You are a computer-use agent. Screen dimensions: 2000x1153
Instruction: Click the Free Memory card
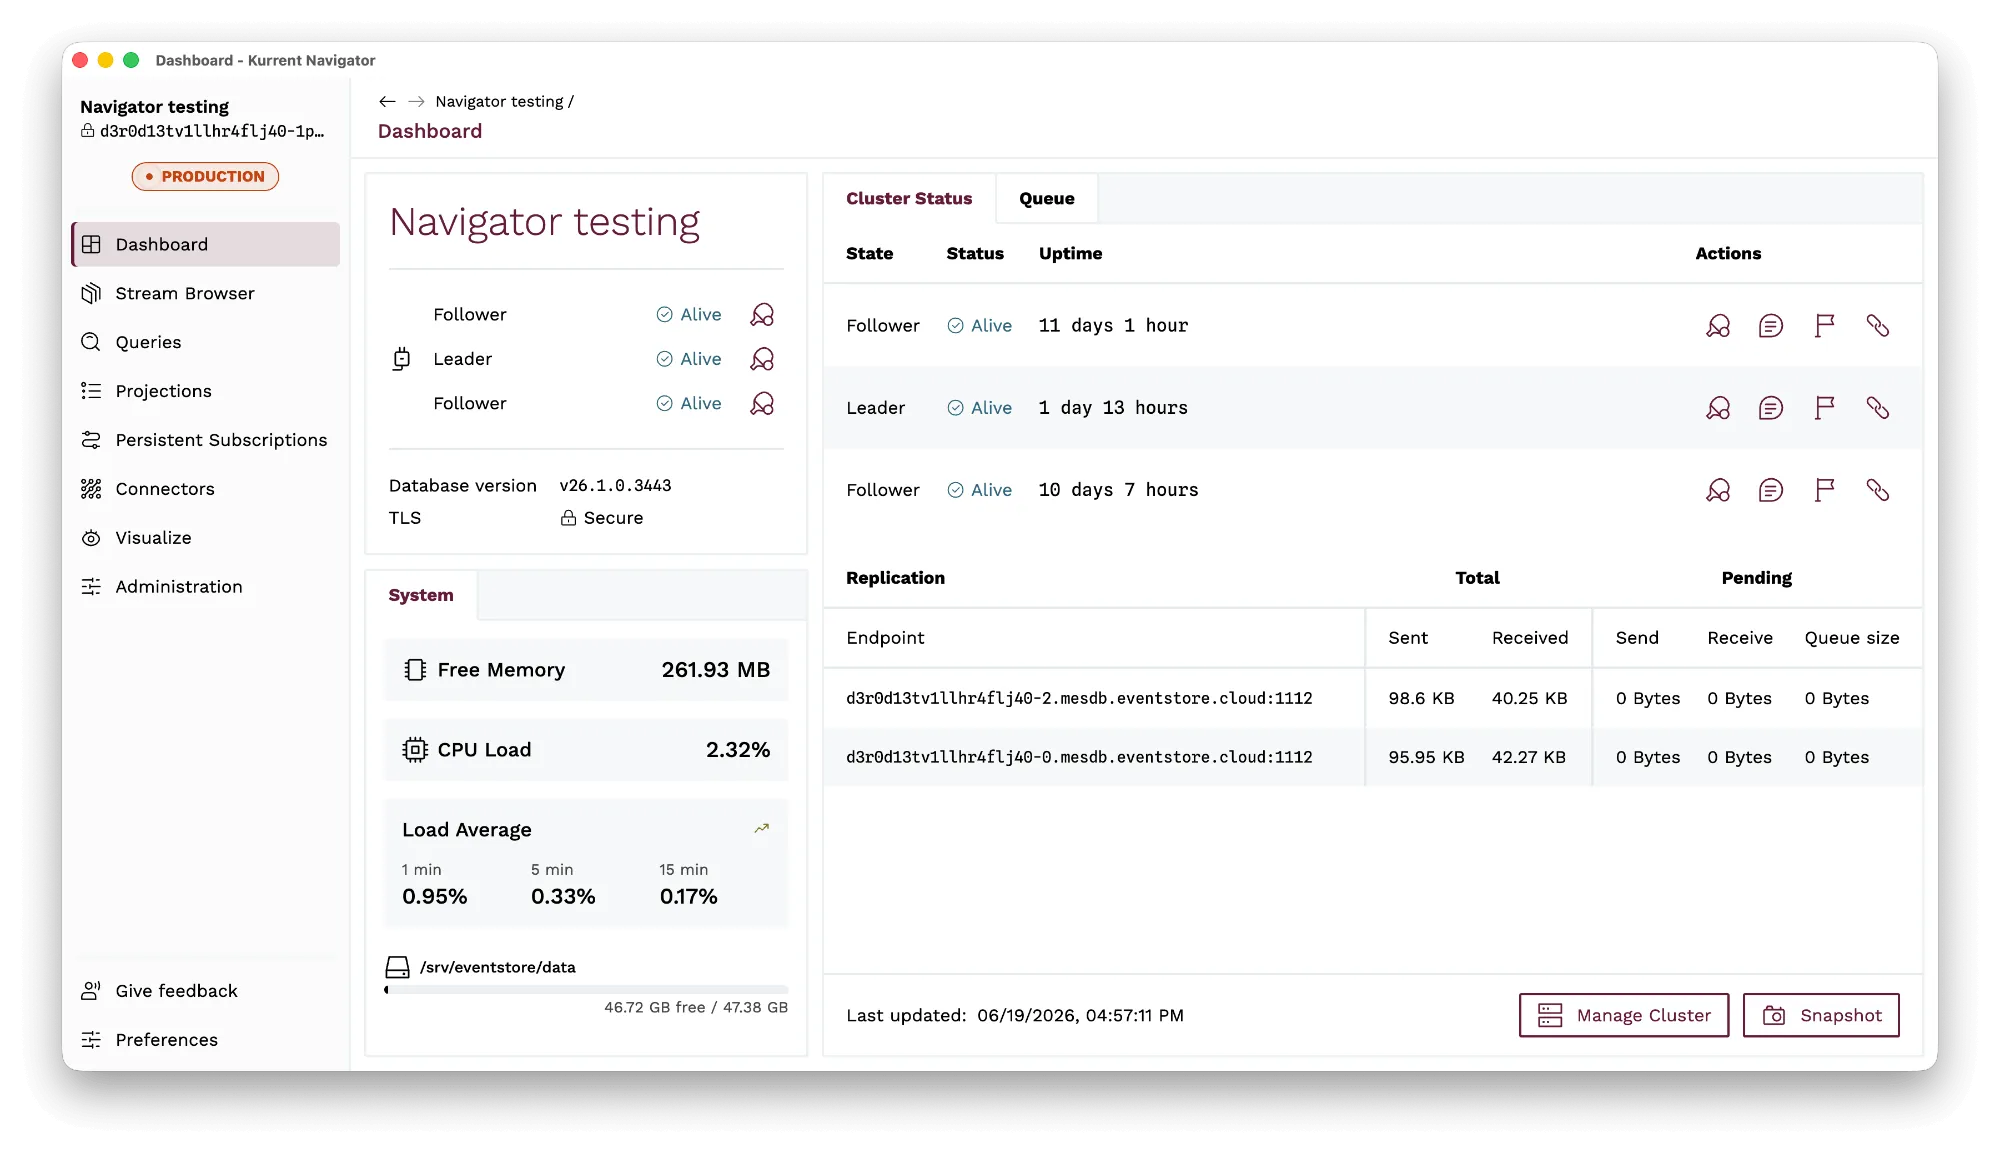pos(586,670)
